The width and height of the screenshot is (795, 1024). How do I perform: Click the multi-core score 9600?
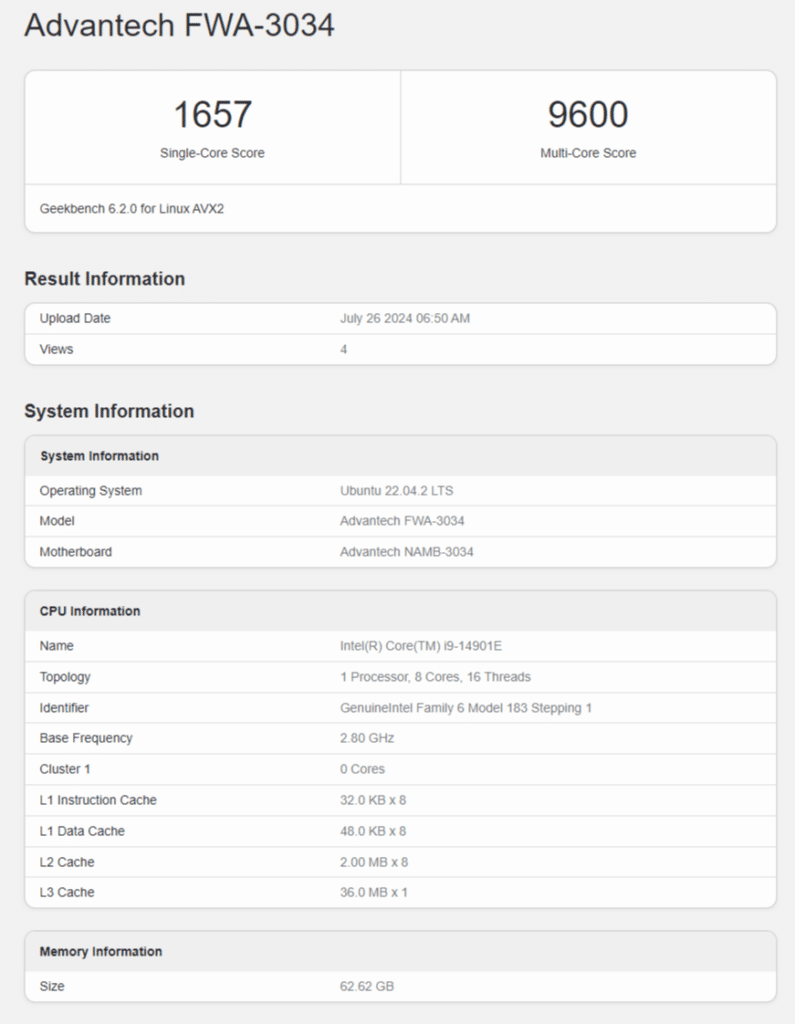[x=588, y=114]
